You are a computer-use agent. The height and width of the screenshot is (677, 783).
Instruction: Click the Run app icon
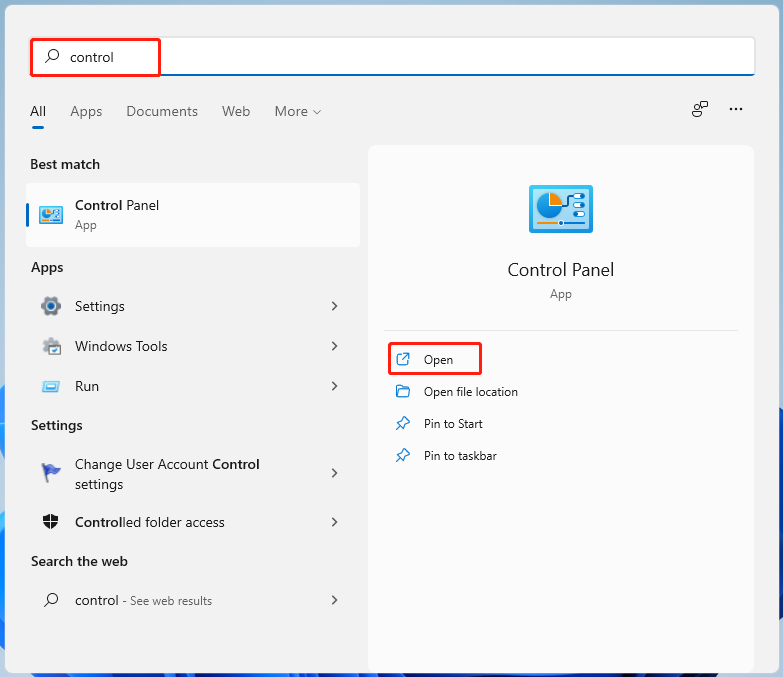tap(51, 386)
